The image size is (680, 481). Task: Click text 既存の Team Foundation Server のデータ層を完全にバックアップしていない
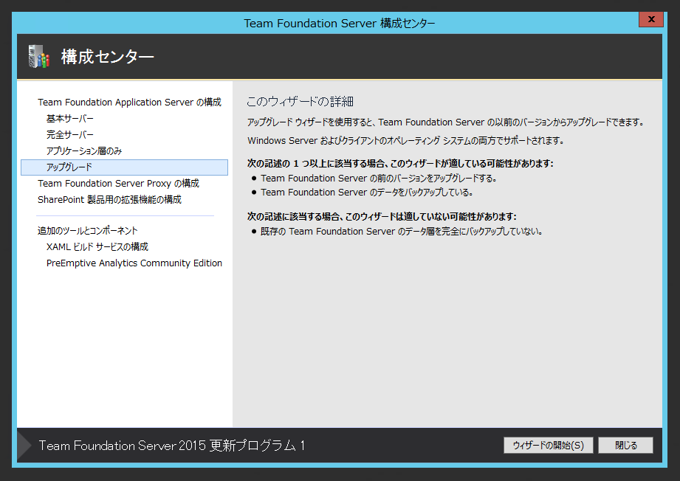[401, 232]
